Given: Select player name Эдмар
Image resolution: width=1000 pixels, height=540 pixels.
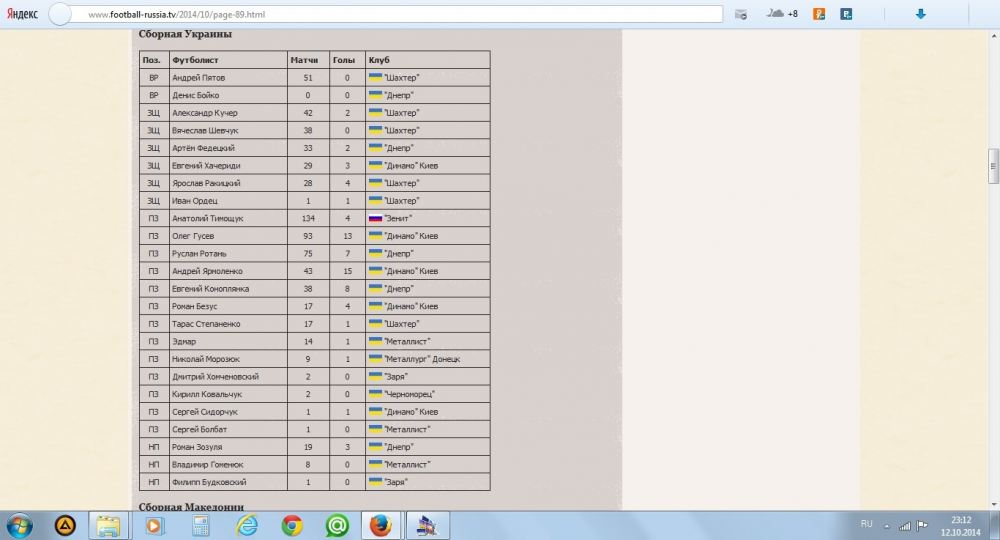Looking at the screenshot, I should pyautogui.click(x=184, y=342).
